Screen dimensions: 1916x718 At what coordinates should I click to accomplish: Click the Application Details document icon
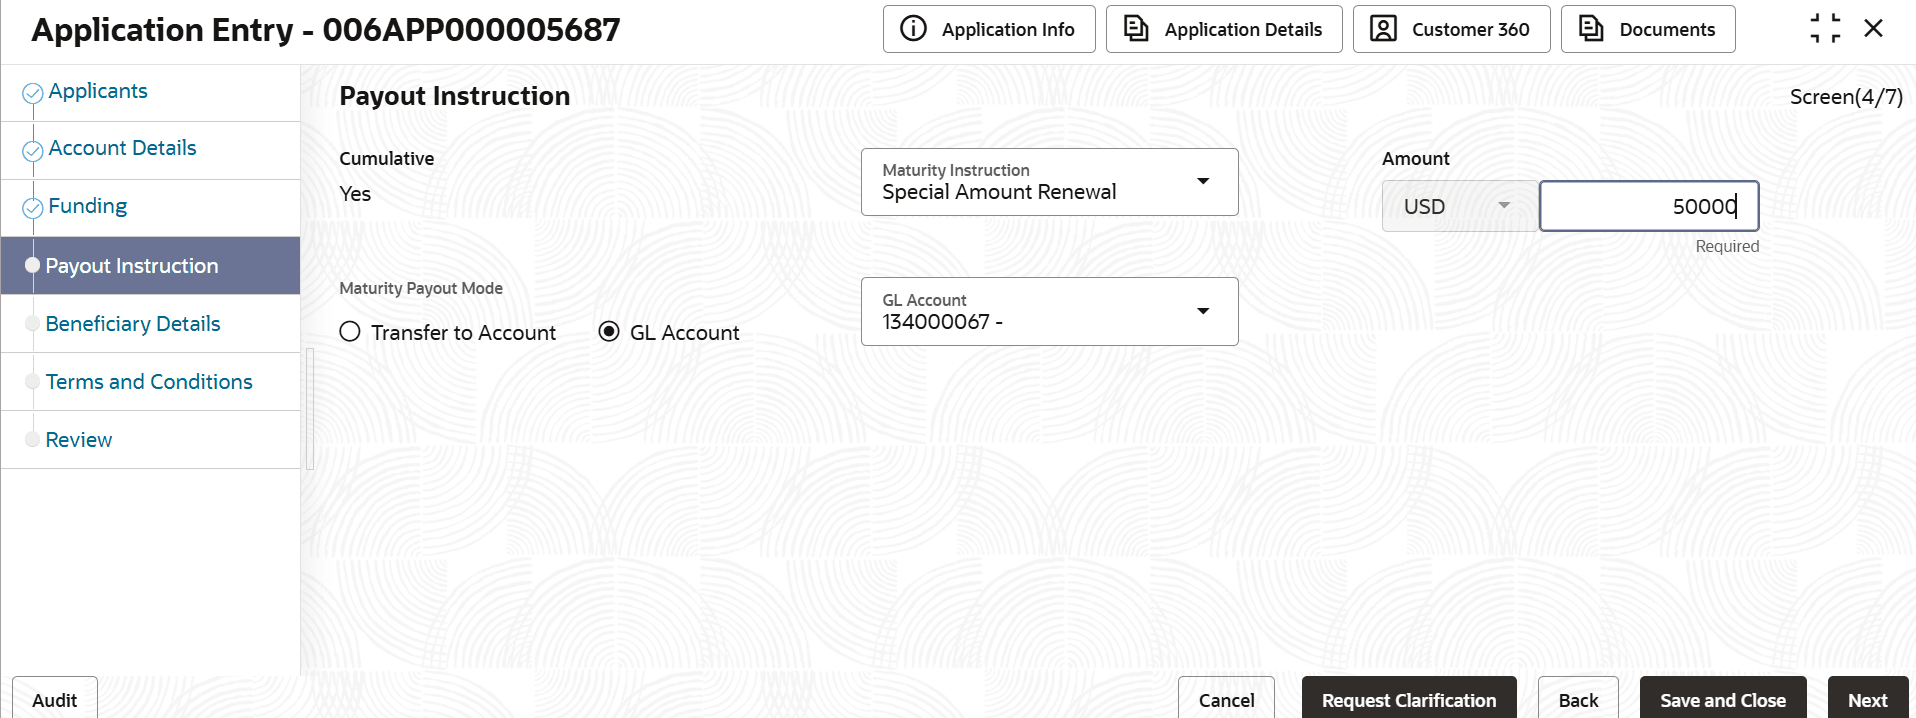[x=1136, y=29]
